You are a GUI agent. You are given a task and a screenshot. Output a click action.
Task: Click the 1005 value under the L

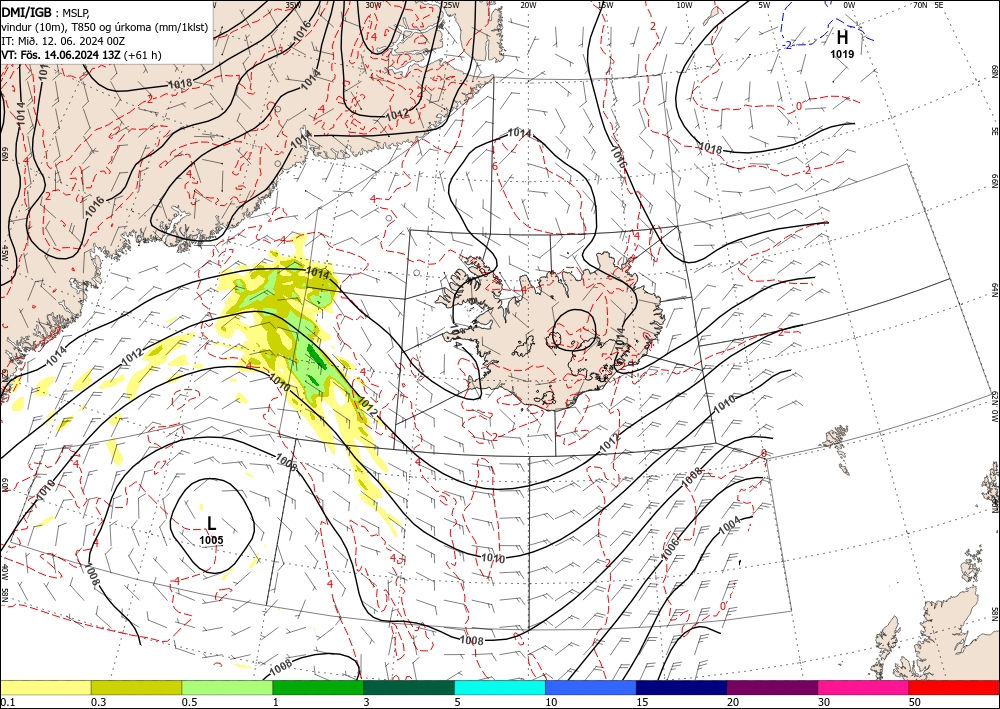click(x=211, y=540)
